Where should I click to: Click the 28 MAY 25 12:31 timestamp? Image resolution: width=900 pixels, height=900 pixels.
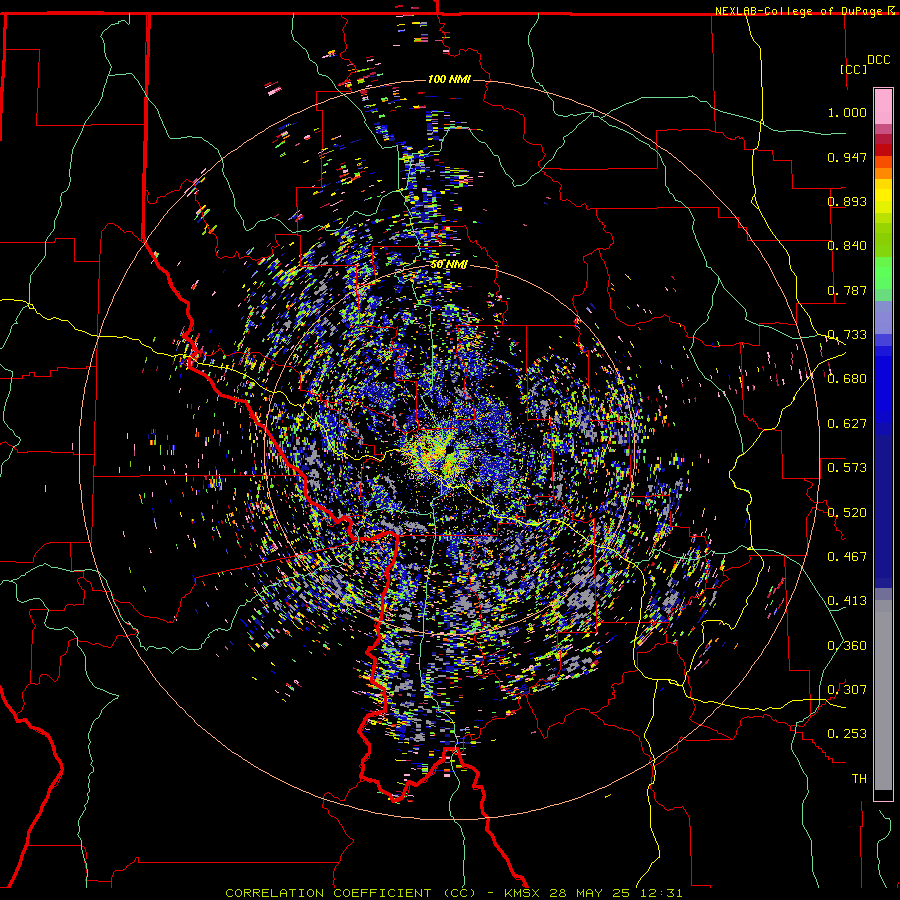click(616, 893)
